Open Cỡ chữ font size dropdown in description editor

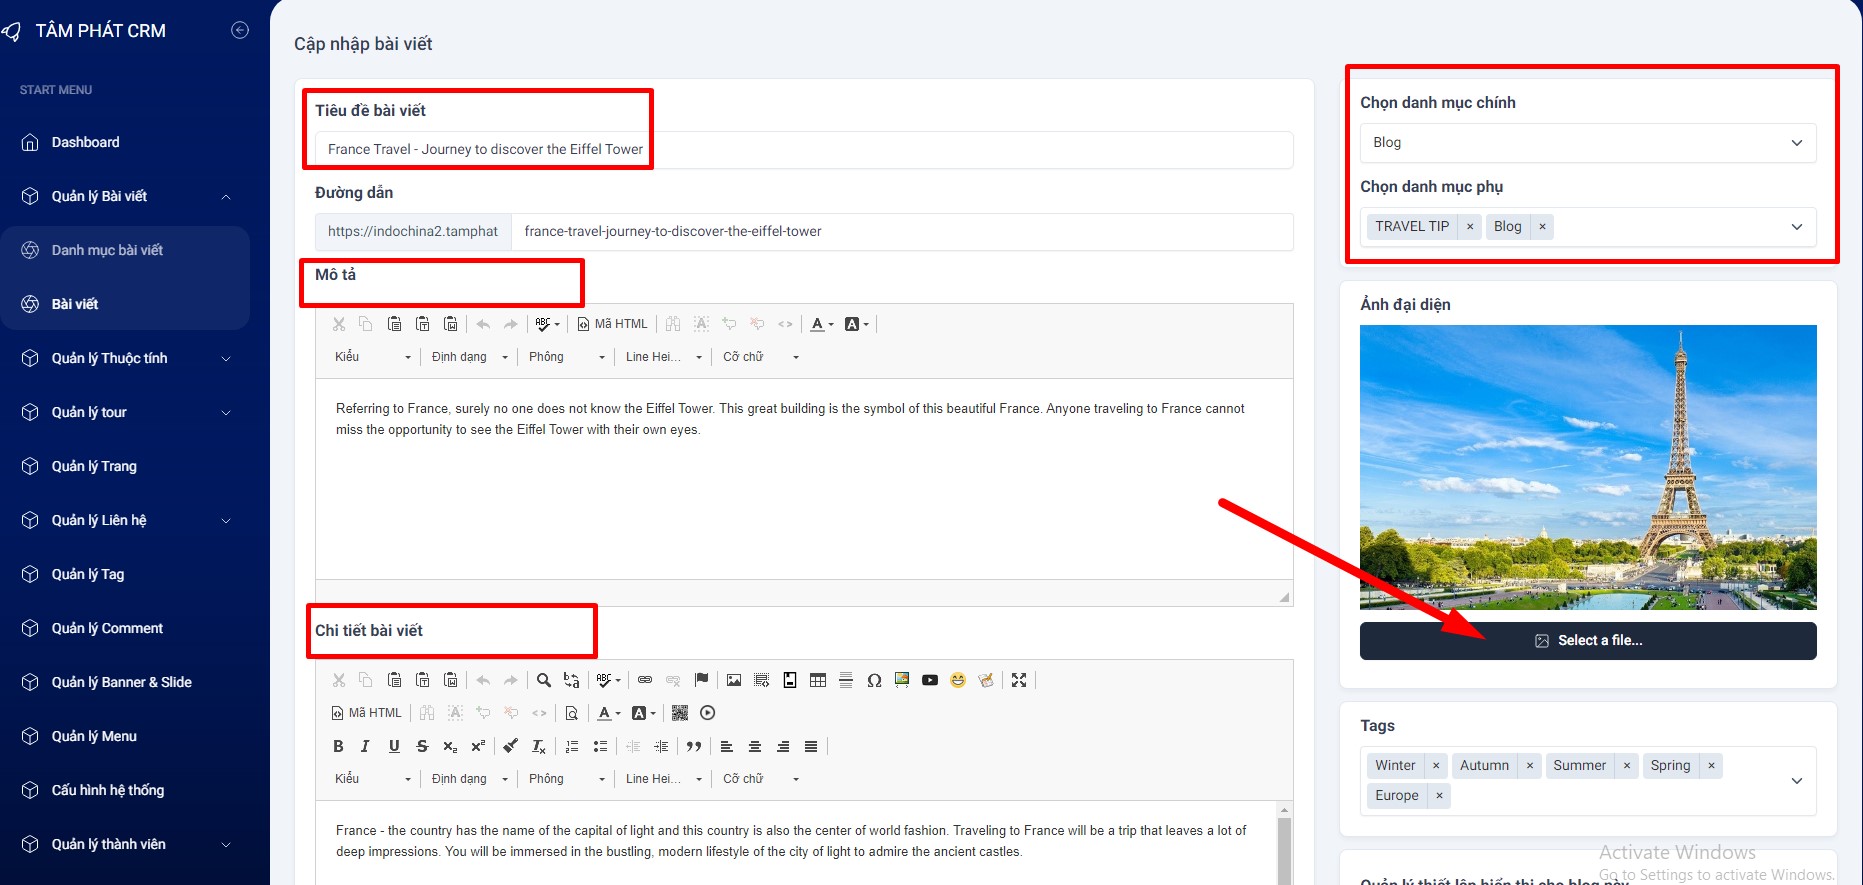[760, 357]
